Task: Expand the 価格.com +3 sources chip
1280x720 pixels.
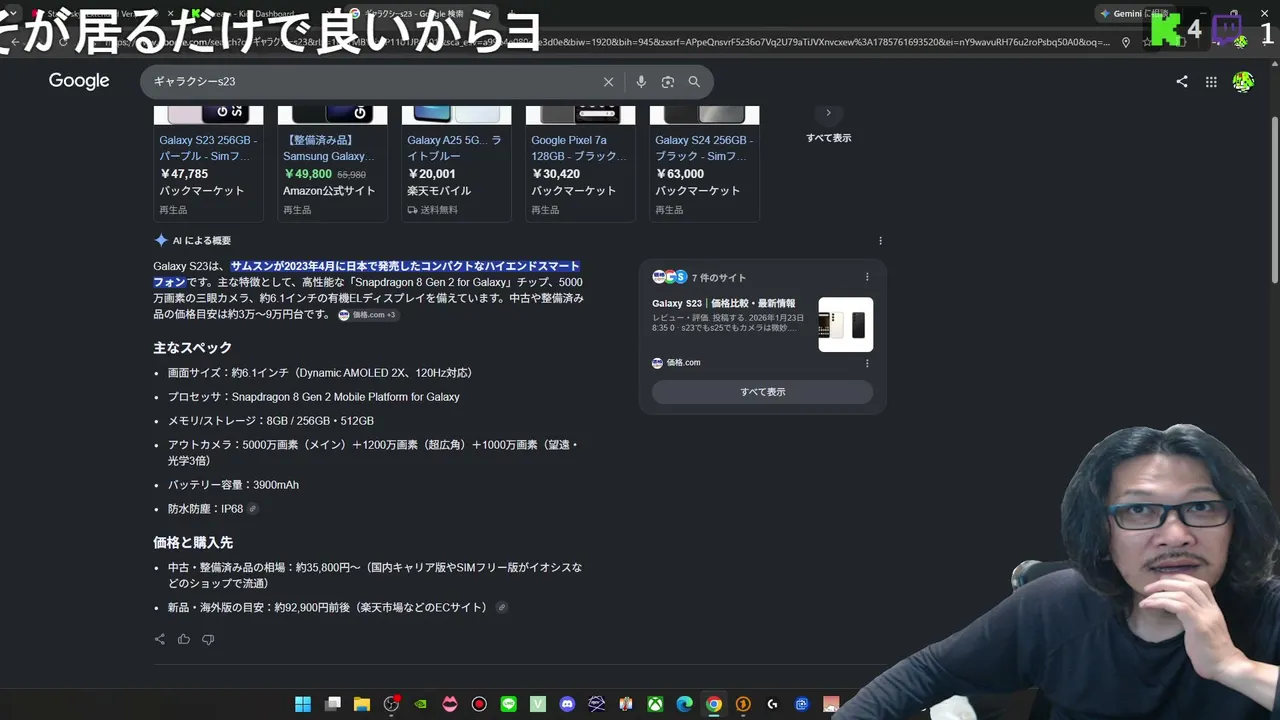Action: coord(367,315)
